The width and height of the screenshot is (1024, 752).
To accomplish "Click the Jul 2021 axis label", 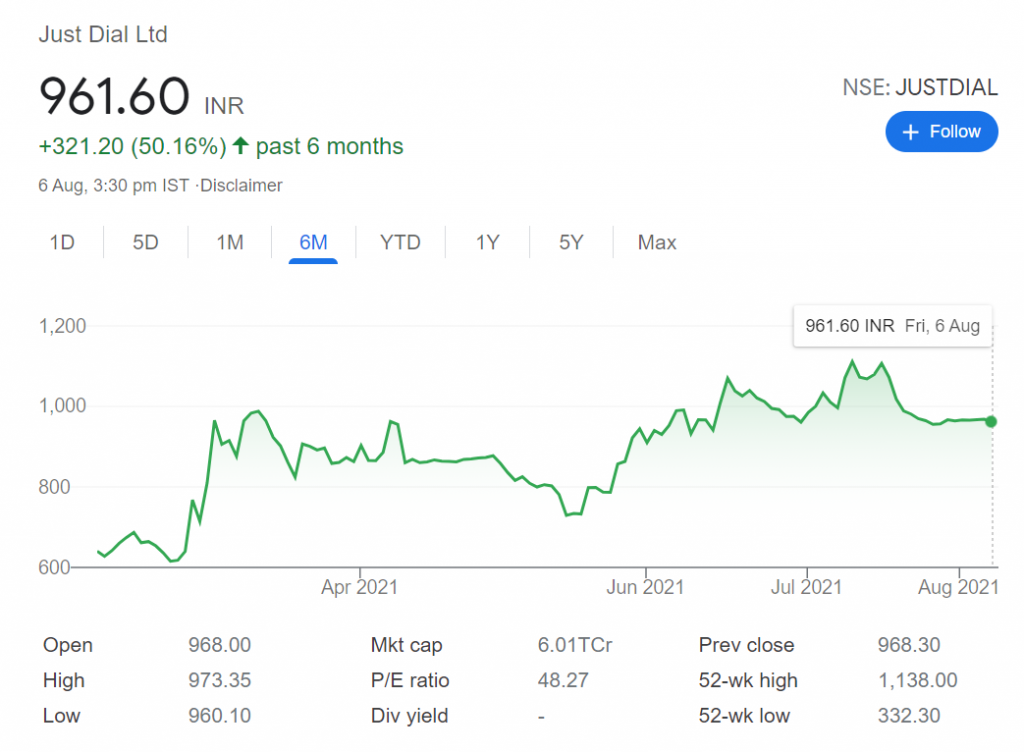I will tap(807, 587).
